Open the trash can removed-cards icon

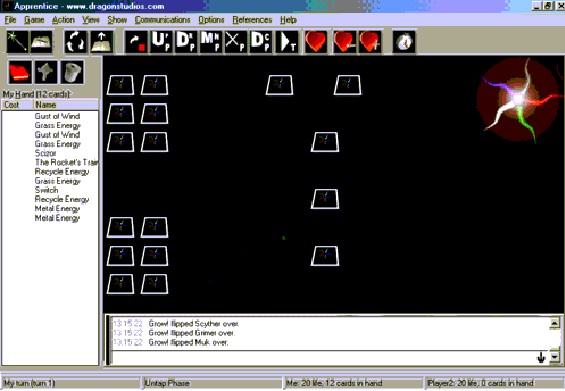click(x=72, y=72)
